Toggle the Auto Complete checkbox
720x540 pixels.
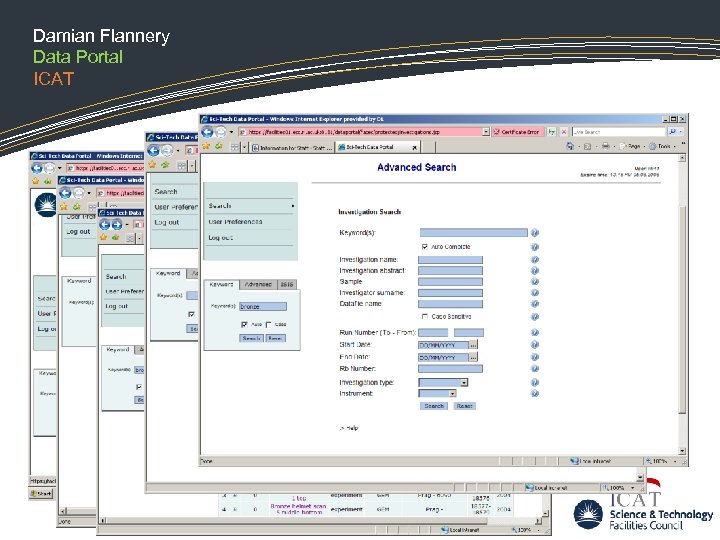425,247
